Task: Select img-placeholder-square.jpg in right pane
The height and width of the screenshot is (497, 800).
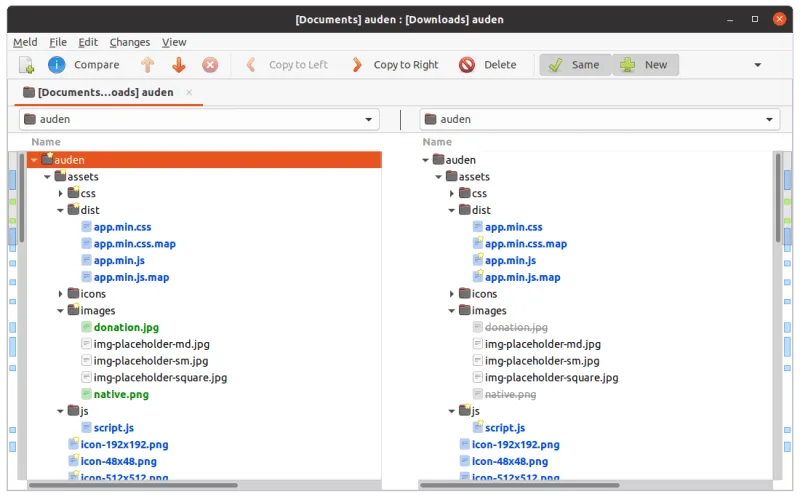Action: (551, 378)
